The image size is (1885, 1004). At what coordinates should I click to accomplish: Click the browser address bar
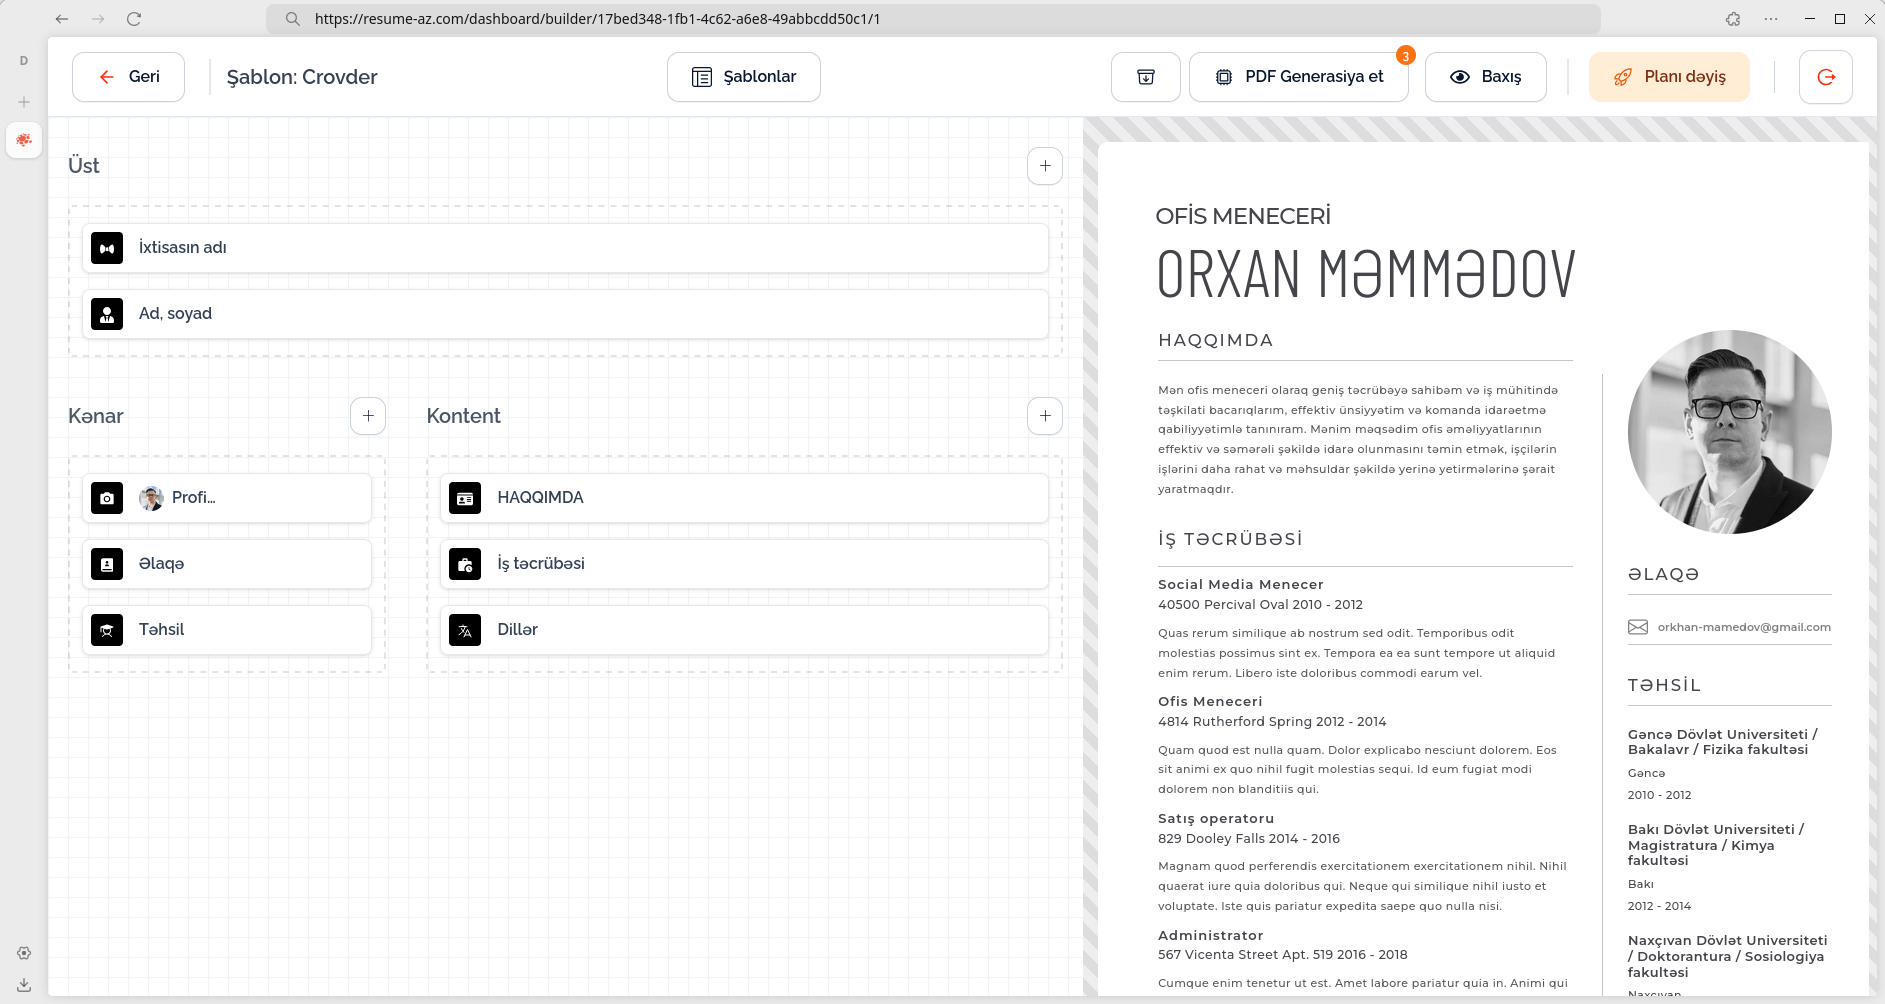(x=933, y=19)
